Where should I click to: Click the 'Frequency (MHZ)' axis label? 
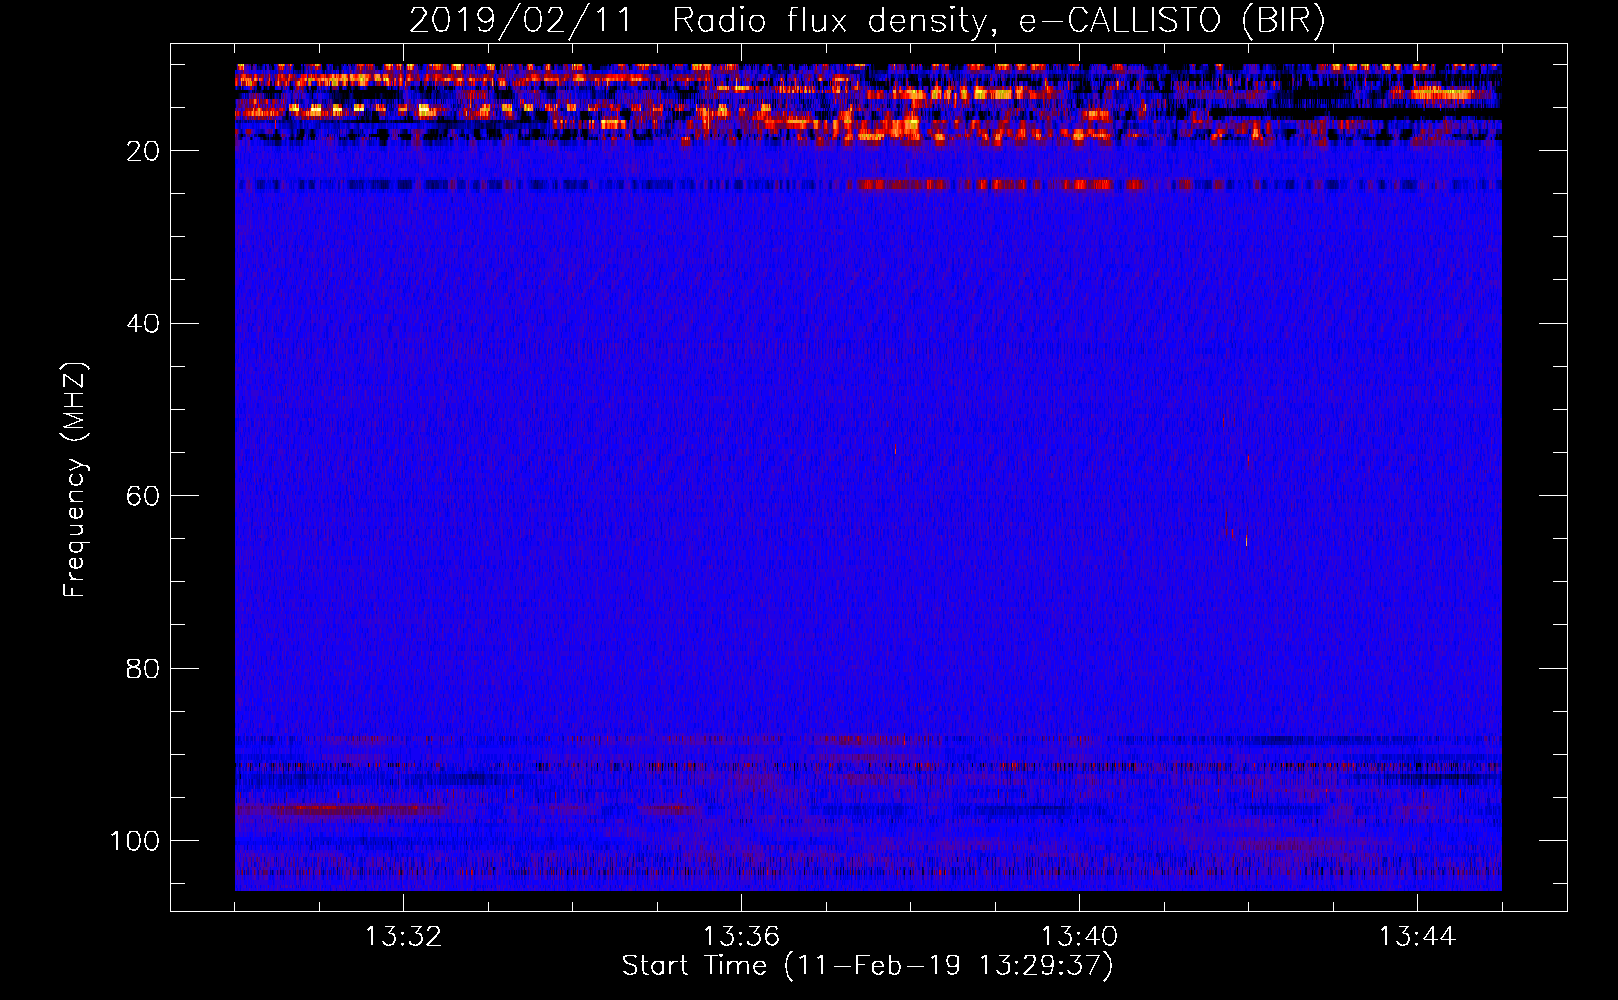[75, 479]
